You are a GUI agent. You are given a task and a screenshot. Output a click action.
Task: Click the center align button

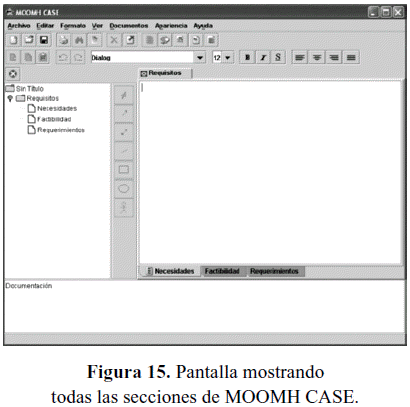tap(317, 57)
